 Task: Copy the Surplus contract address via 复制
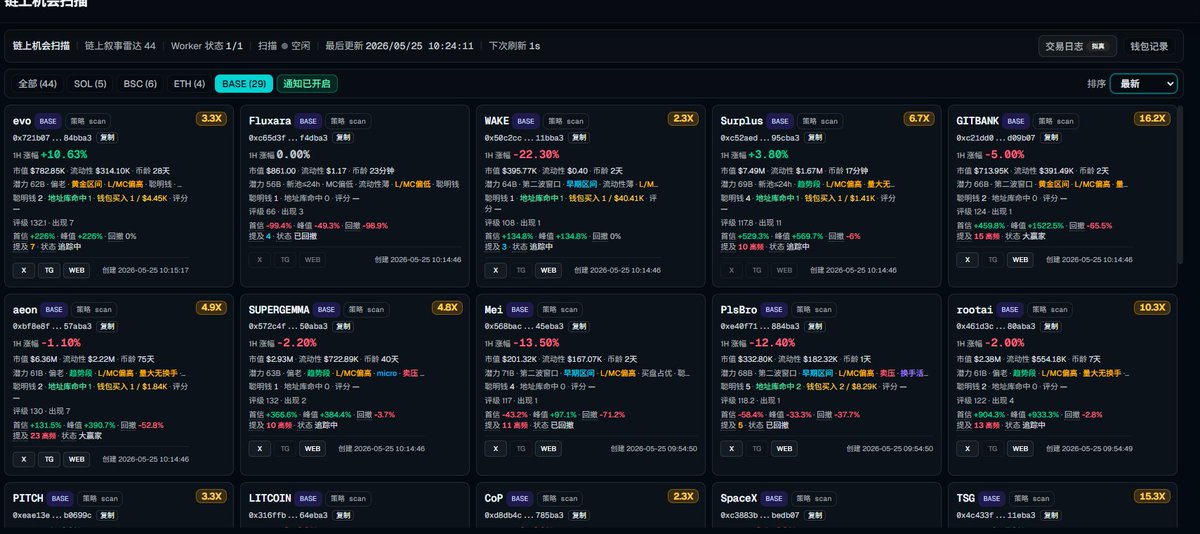click(817, 137)
